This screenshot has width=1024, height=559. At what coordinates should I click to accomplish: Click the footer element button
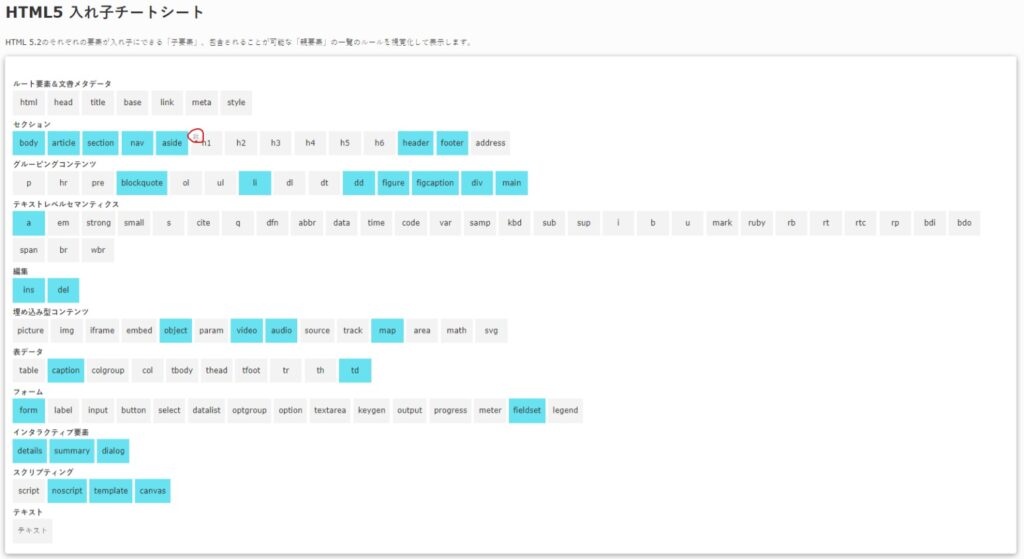pos(452,143)
